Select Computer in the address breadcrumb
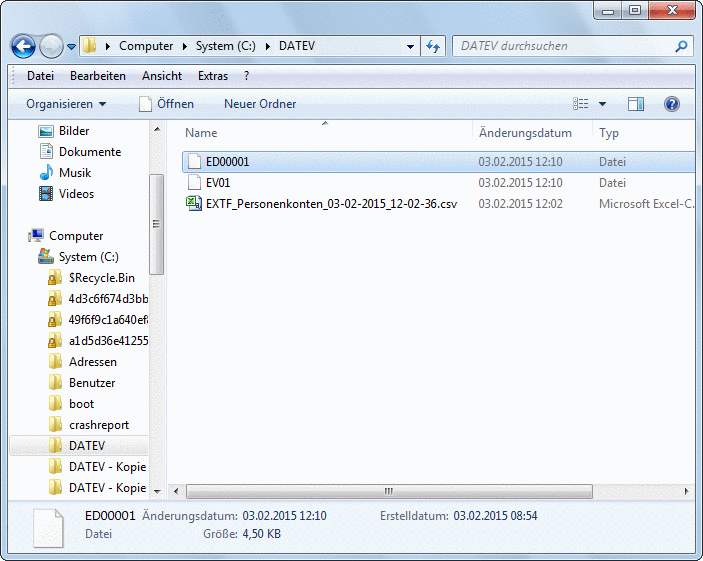The width and height of the screenshot is (703, 561). [146, 46]
